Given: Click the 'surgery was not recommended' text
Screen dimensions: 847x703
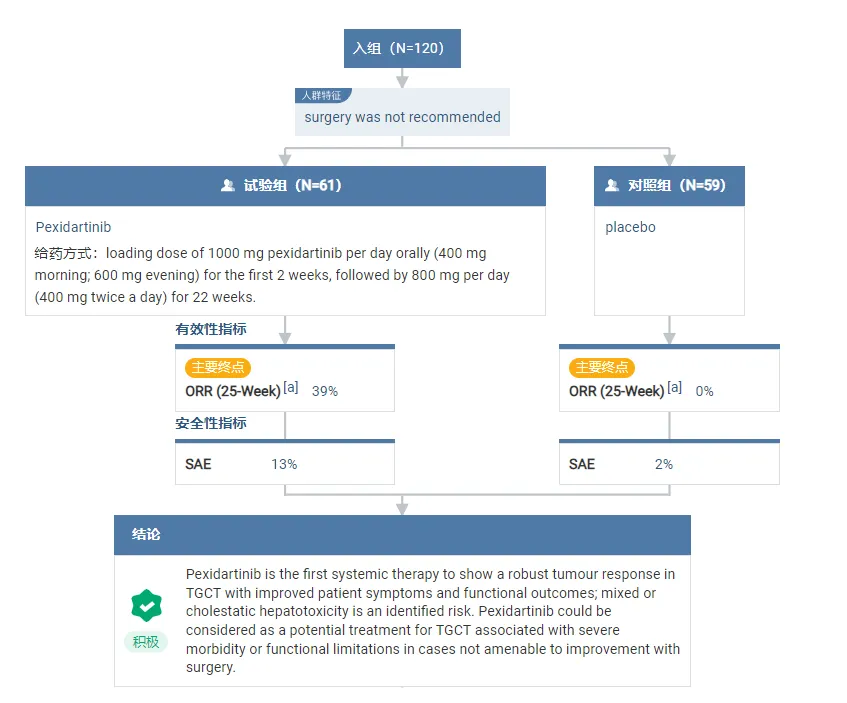Looking at the screenshot, I should [x=402, y=117].
